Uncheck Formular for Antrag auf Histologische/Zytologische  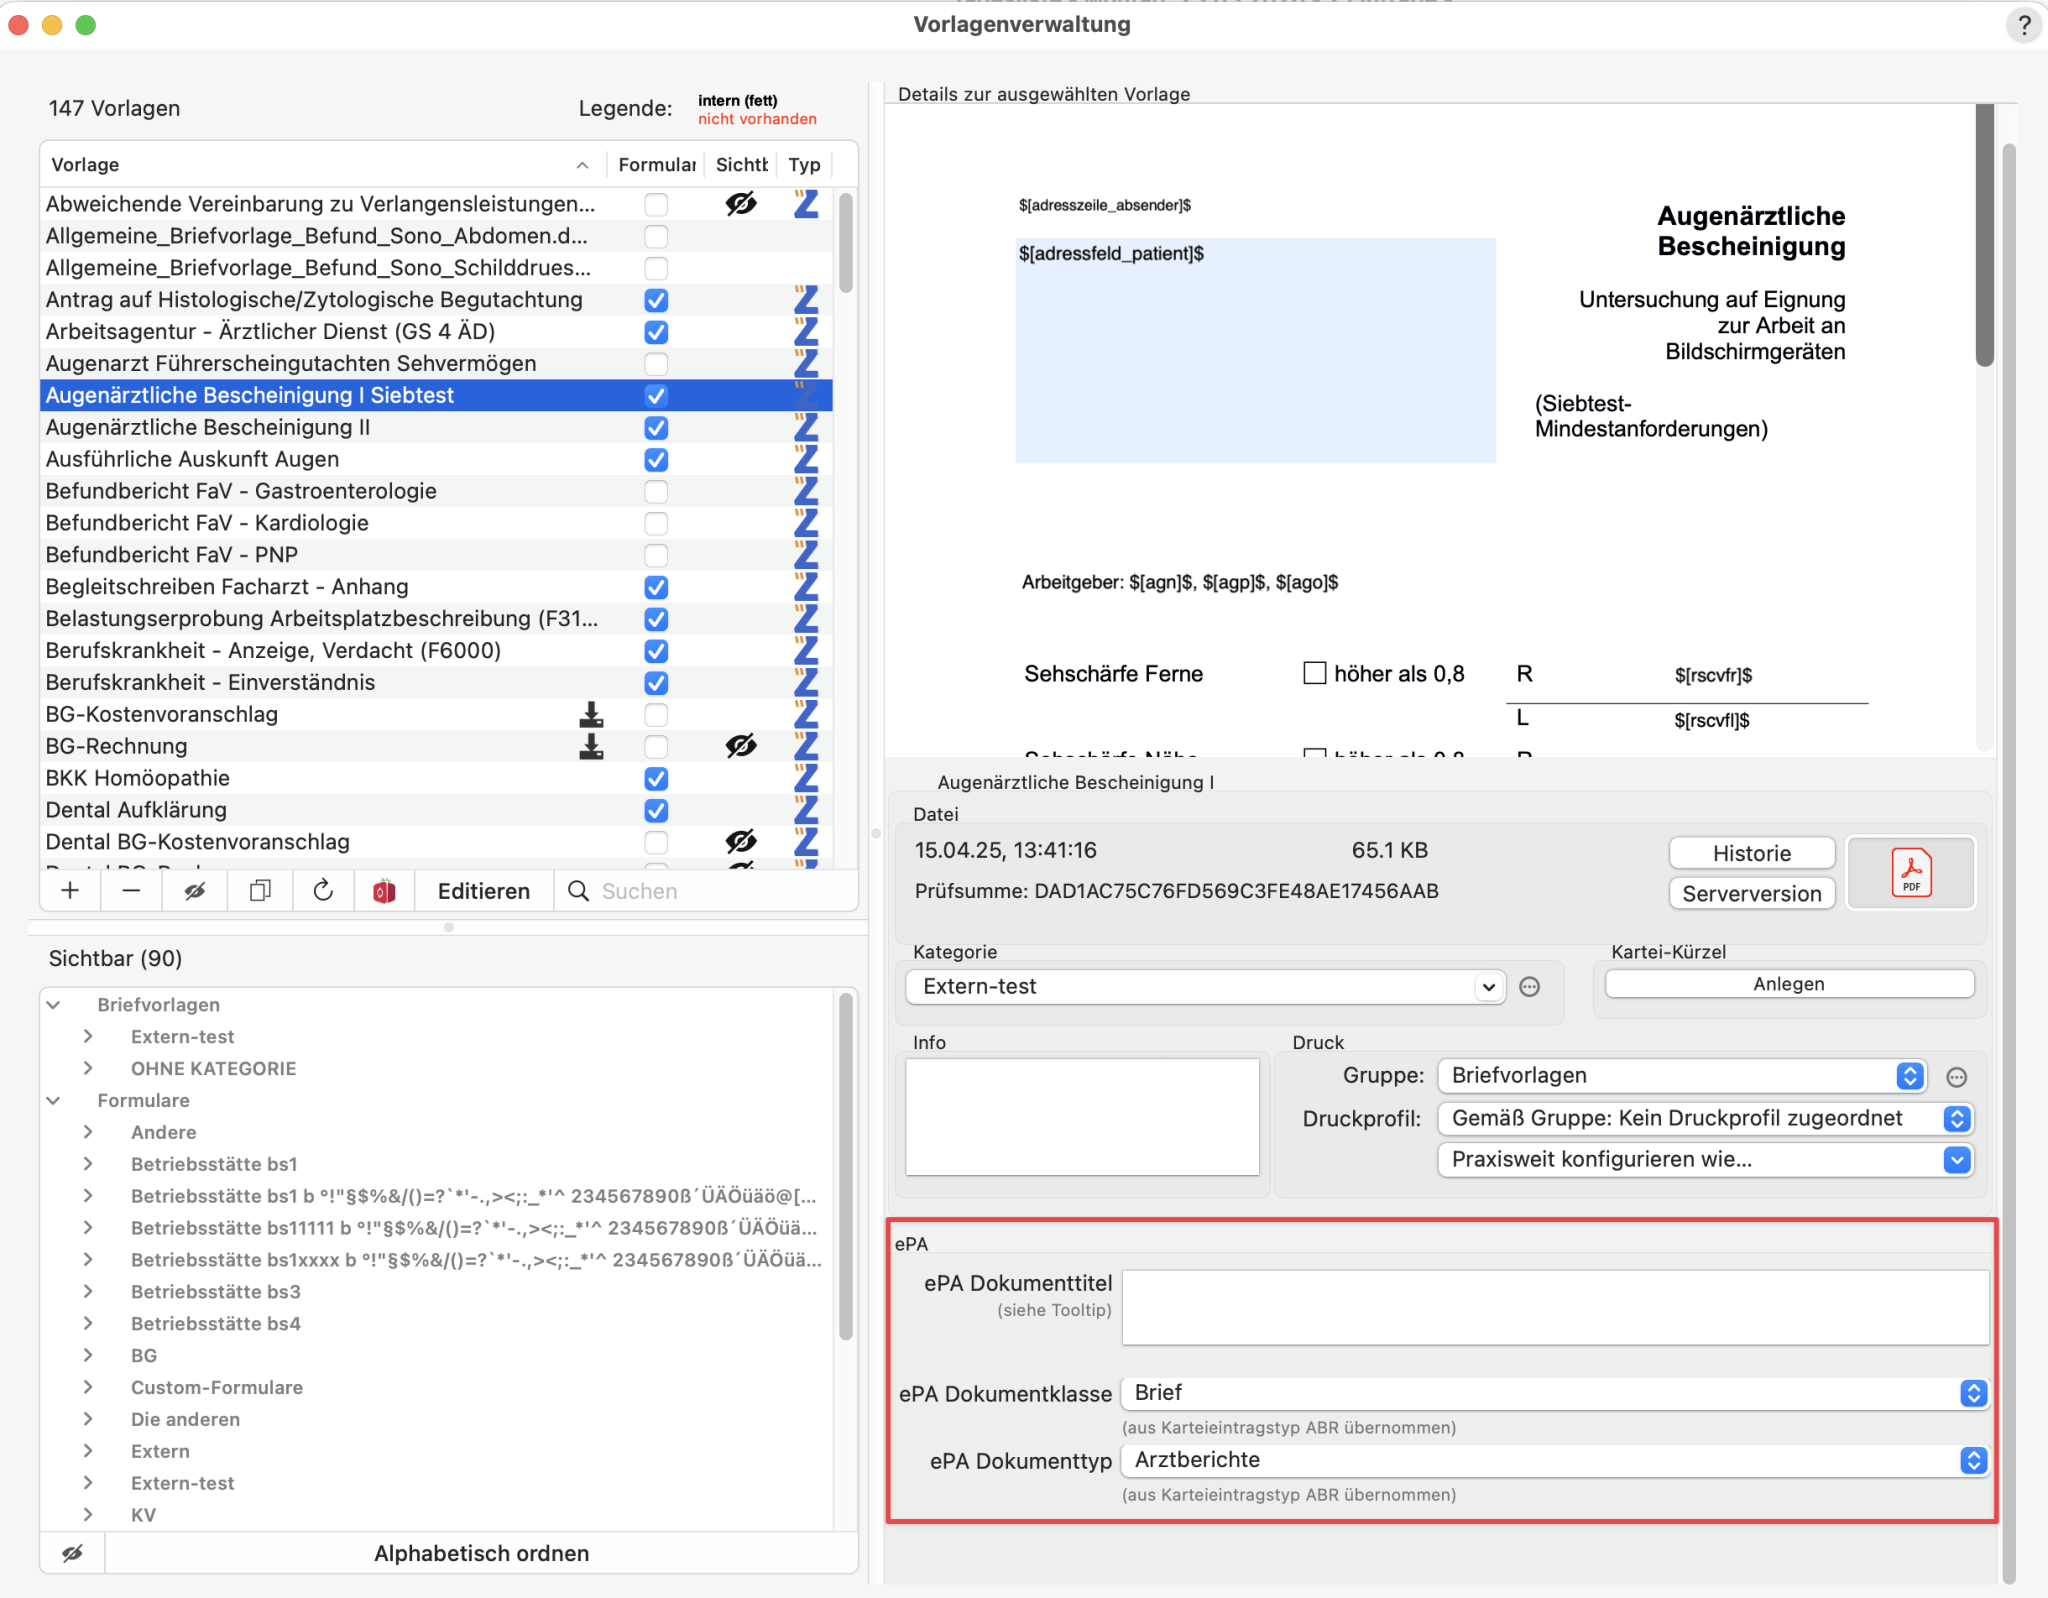point(656,300)
